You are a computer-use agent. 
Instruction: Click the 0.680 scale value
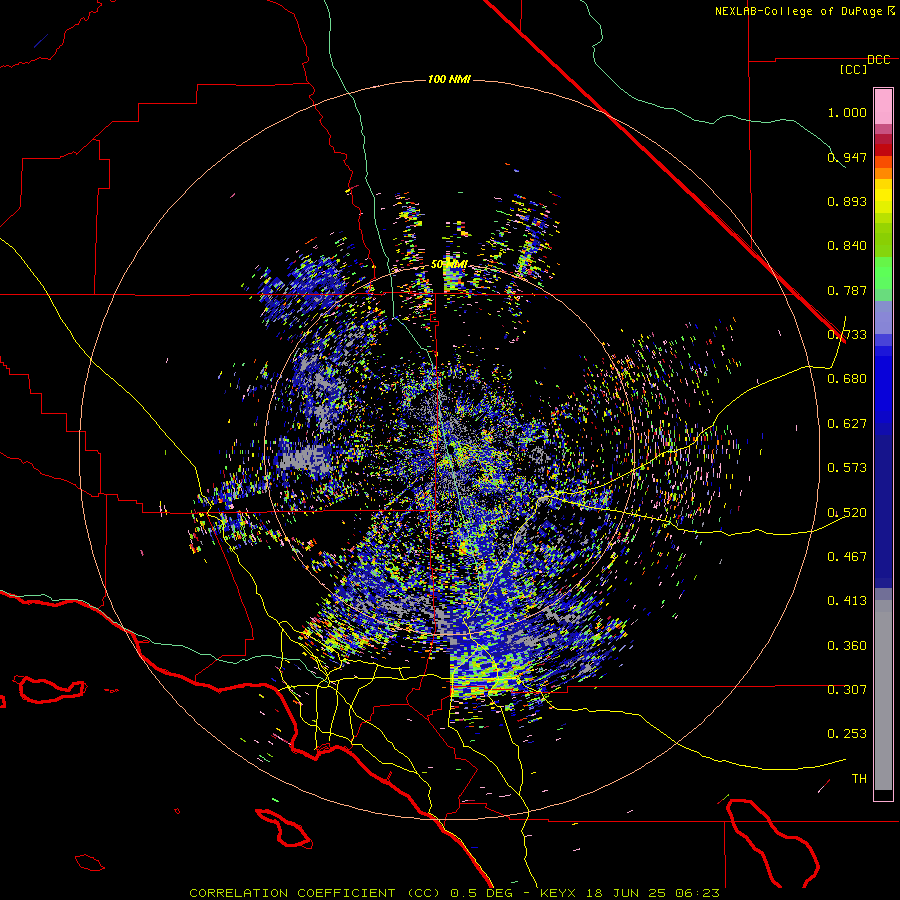[x=847, y=379]
